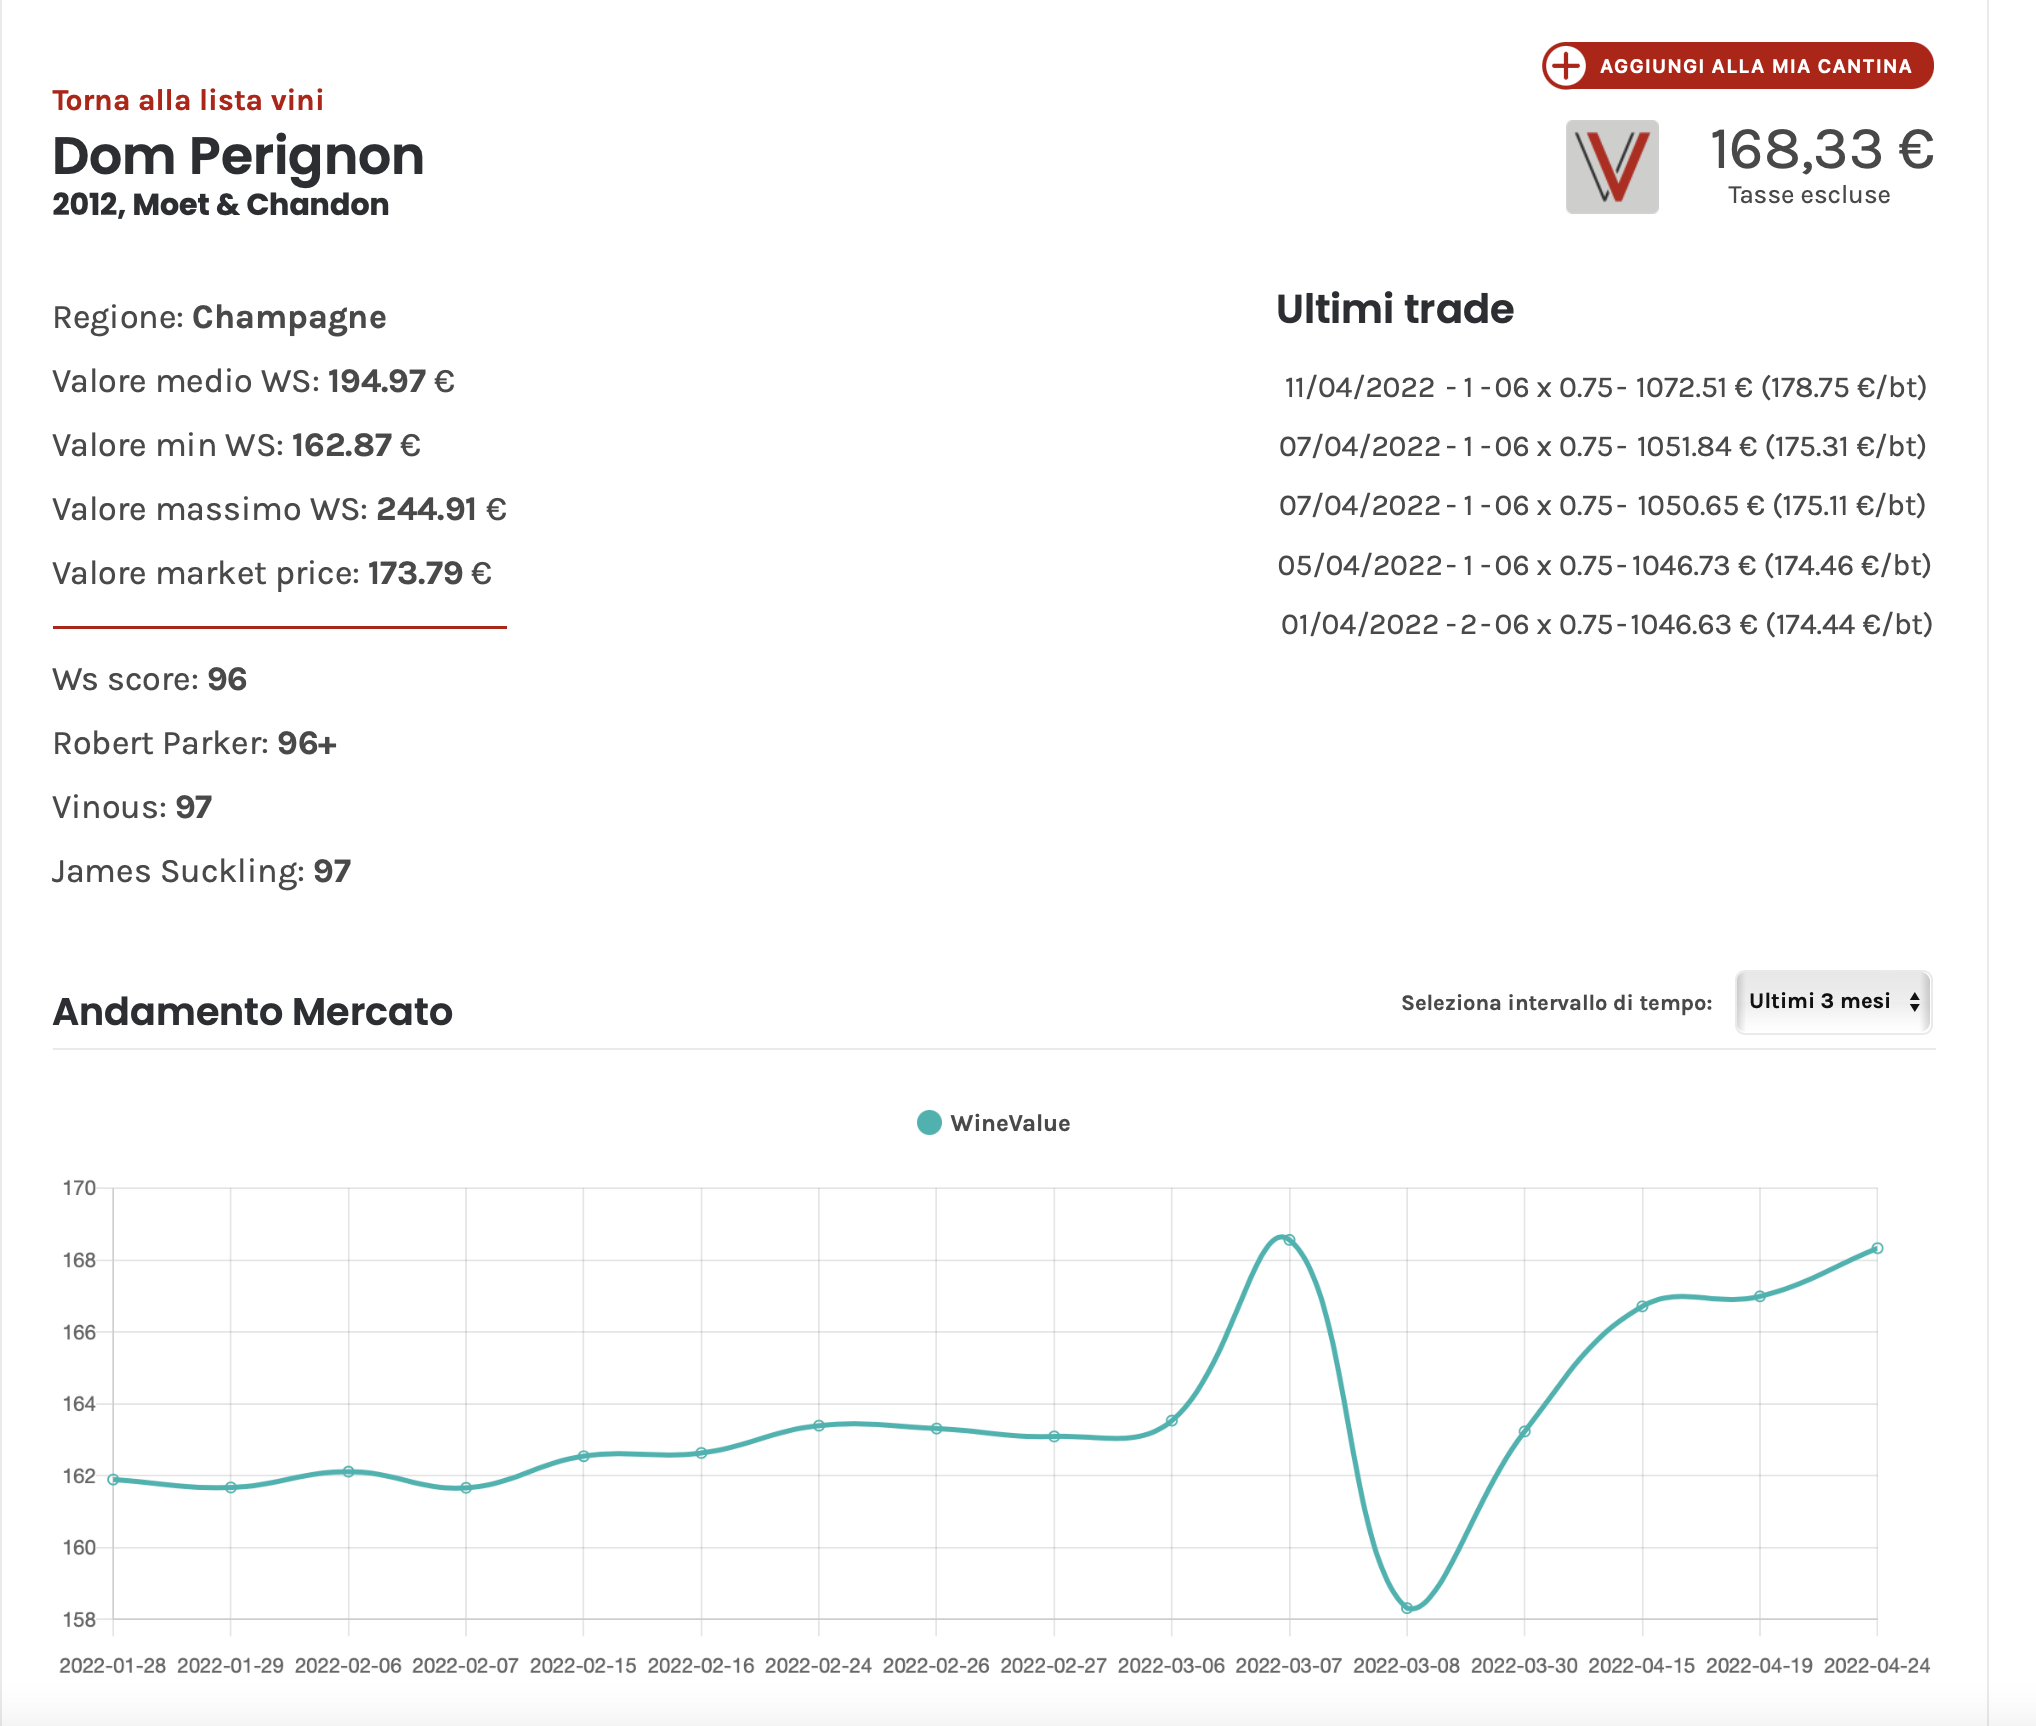The image size is (2036, 1726).
Task: Click the 168,33 € price label
Action: (1821, 150)
